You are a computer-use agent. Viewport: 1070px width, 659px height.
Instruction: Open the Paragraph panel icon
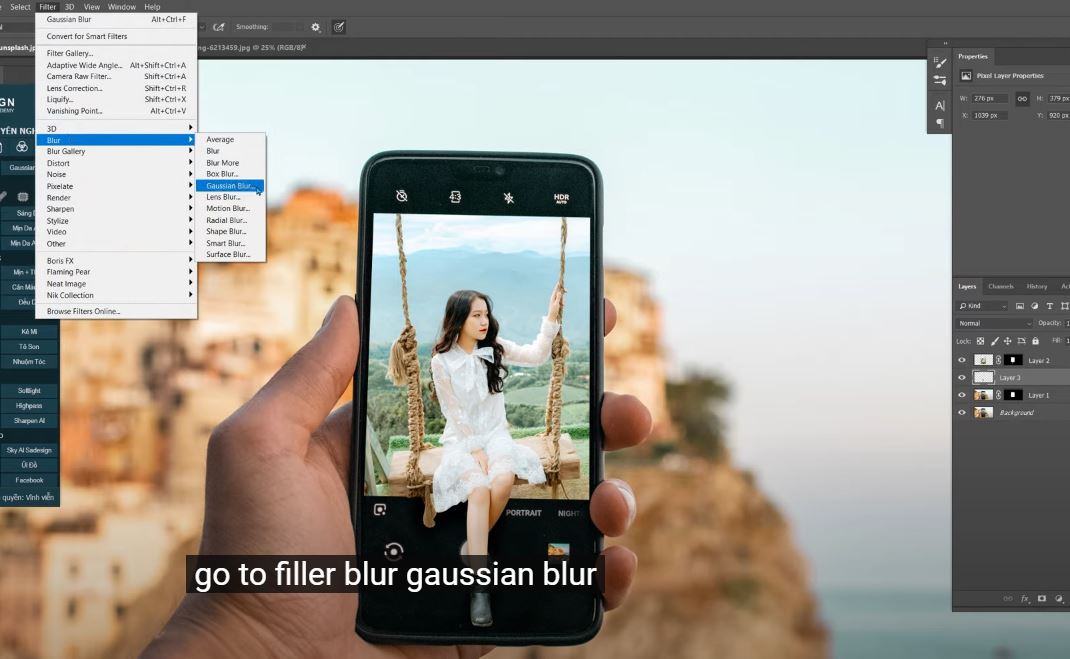pyautogui.click(x=940, y=123)
